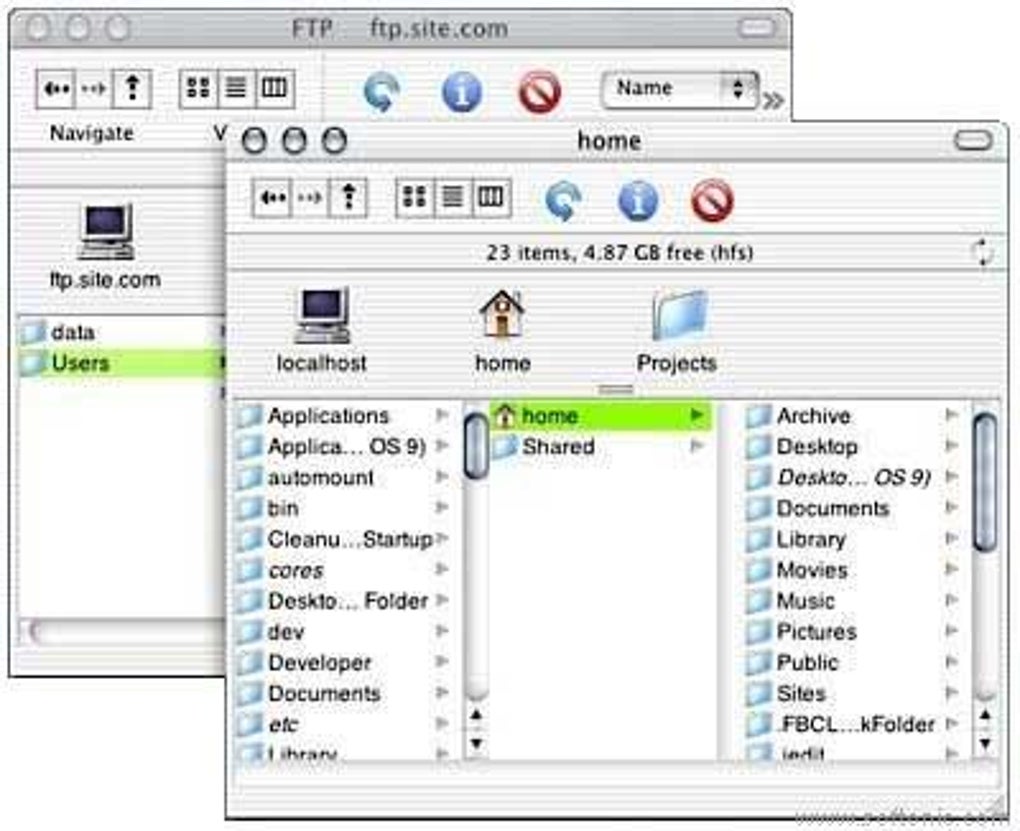Viewport: 1020px width, 831px height.
Task: Select the dev folder row
Action: pyautogui.click(x=345, y=632)
